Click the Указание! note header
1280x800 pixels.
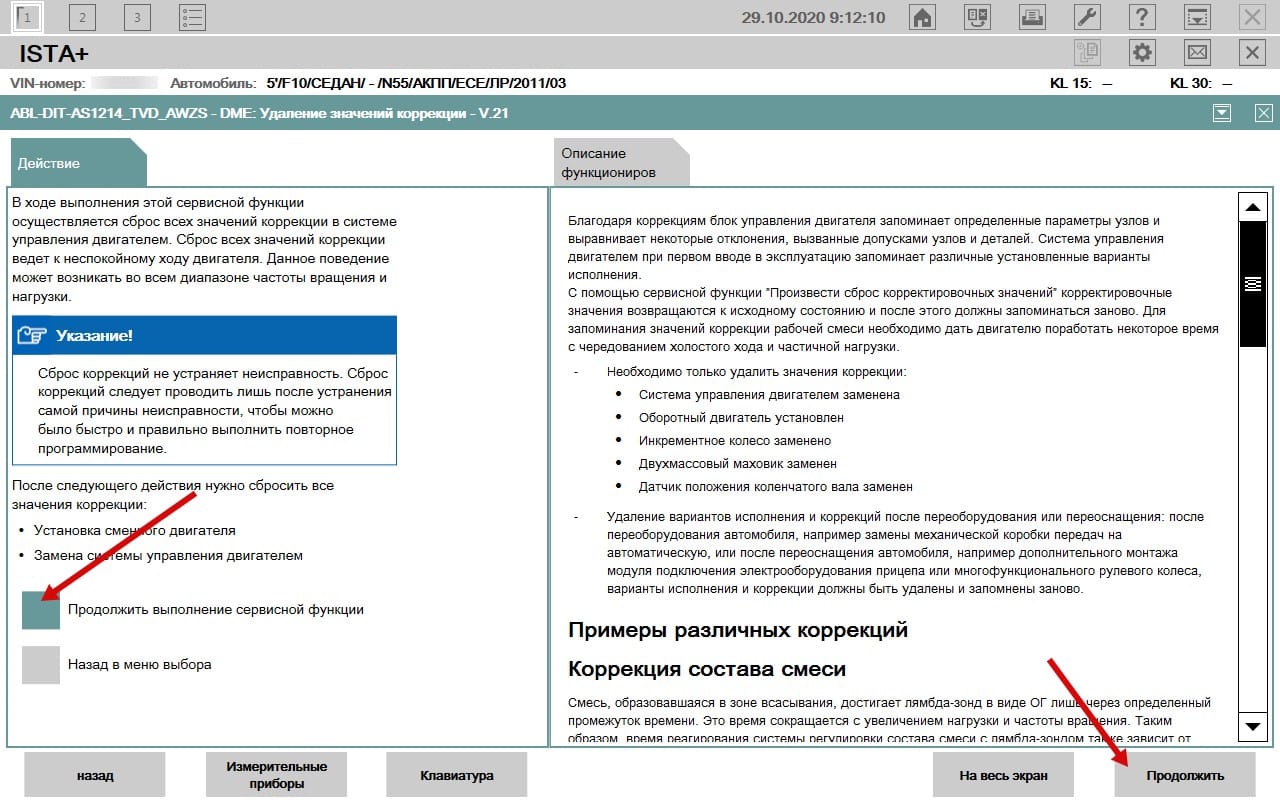pyautogui.click(x=205, y=335)
